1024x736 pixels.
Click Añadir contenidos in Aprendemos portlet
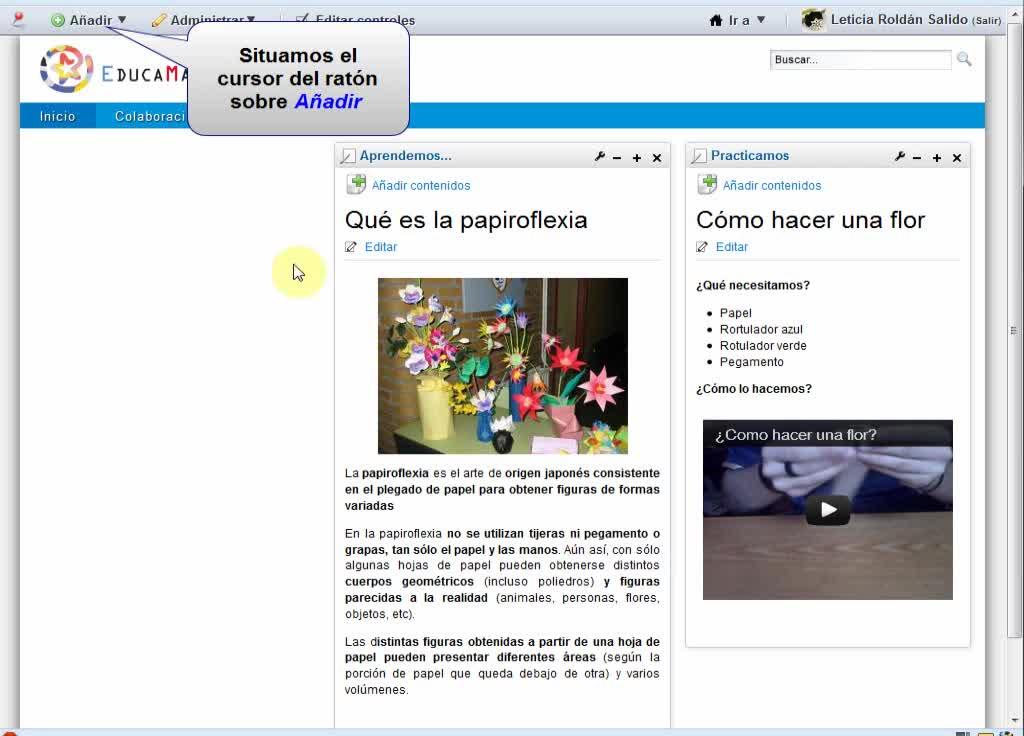tap(420, 185)
